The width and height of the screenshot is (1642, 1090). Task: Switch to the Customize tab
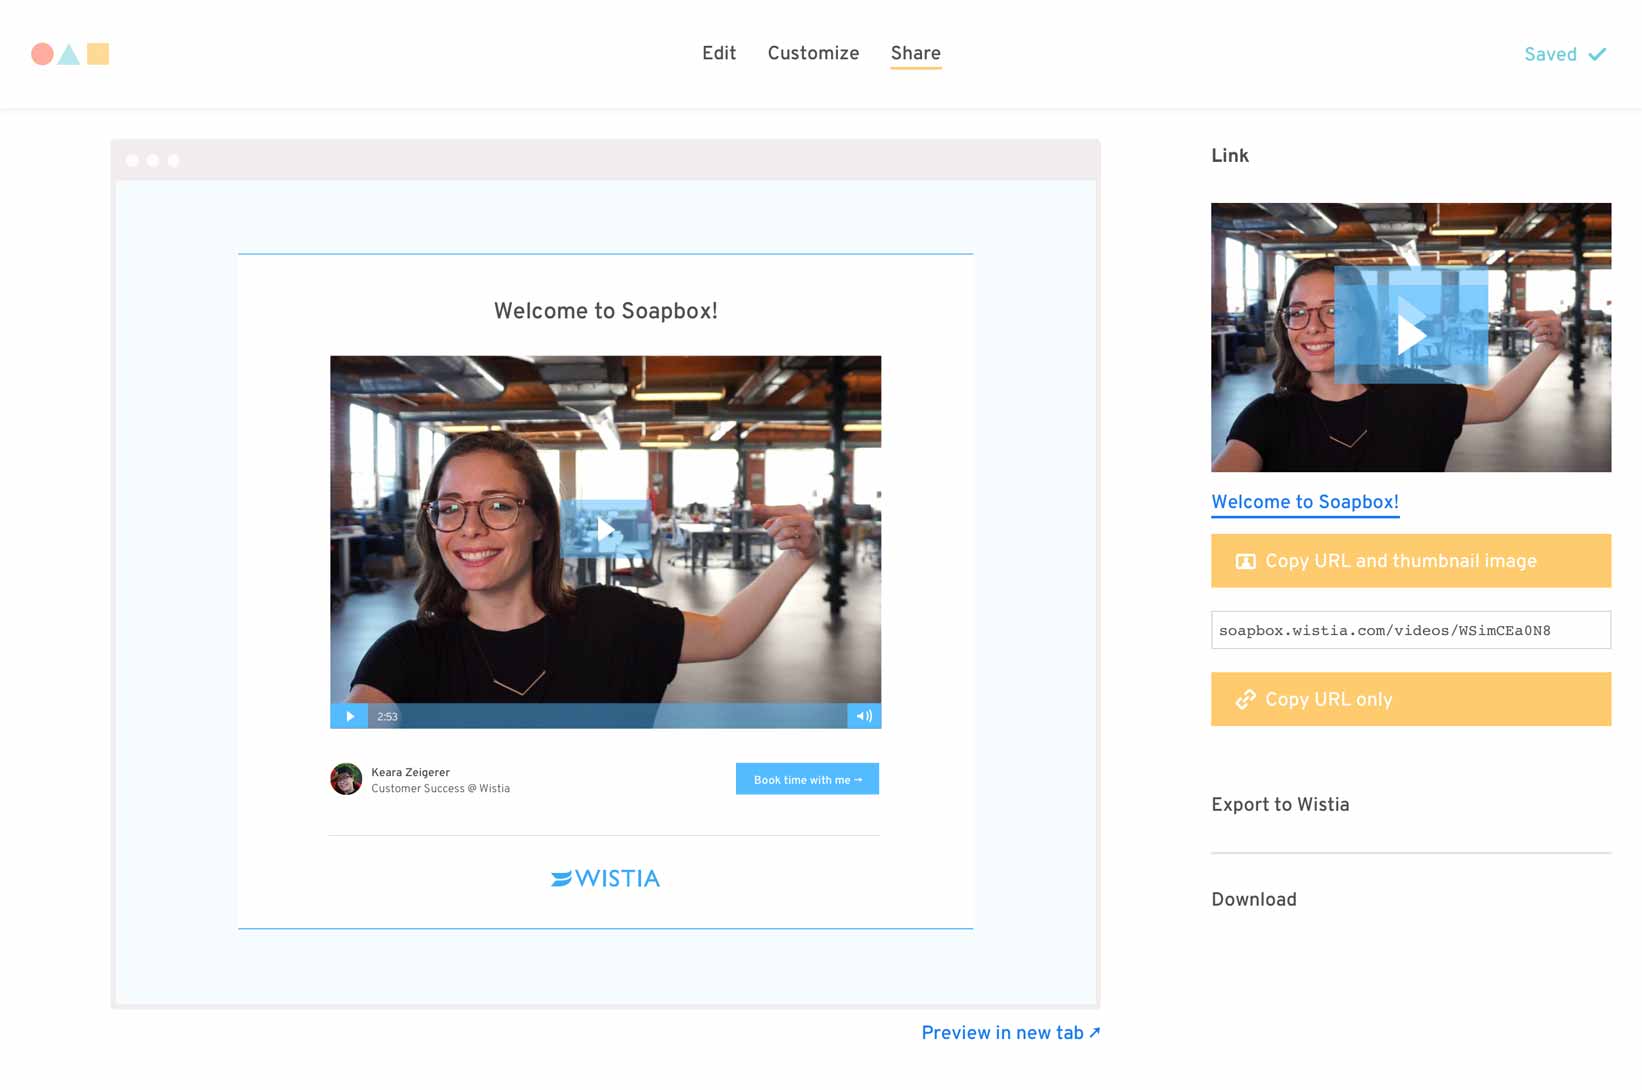pyautogui.click(x=813, y=54)
